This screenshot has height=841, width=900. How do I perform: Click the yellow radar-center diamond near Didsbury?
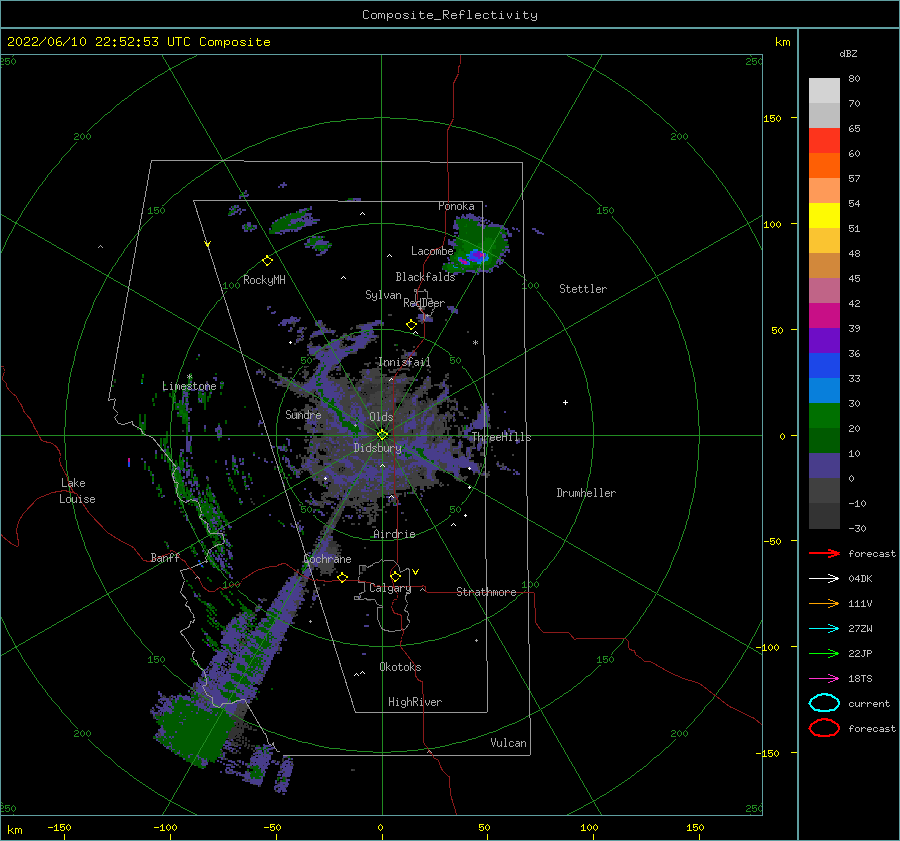pos(382,435)
